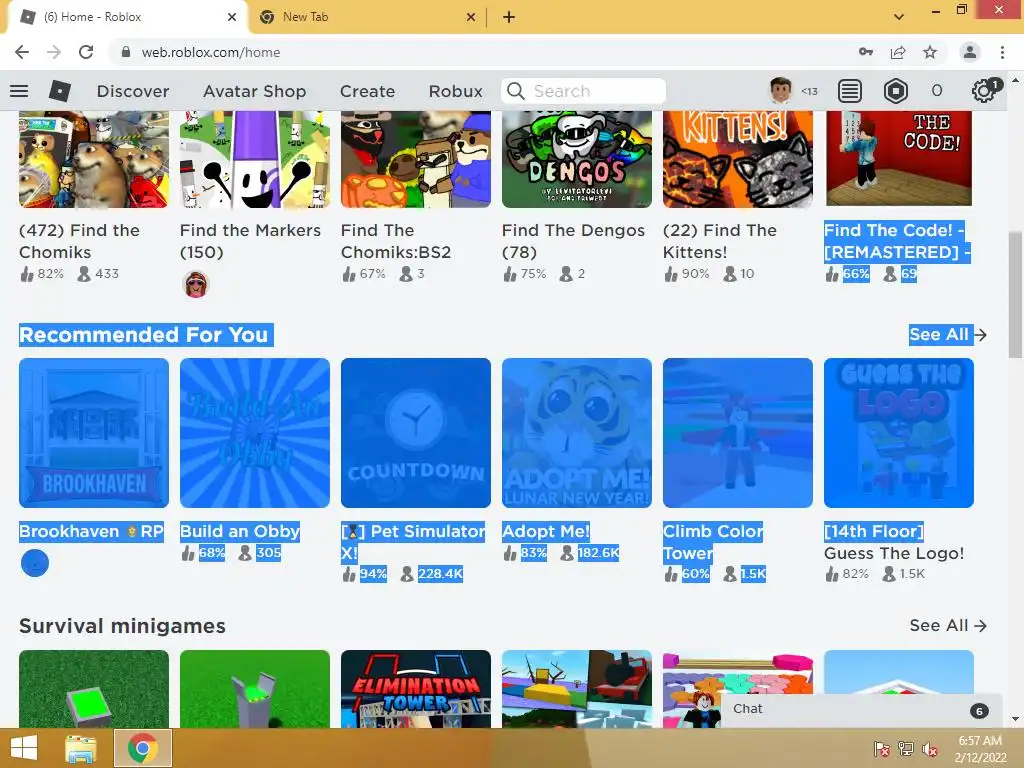Reload the Roblox page

pyautogui.click(x=86, y=52)
